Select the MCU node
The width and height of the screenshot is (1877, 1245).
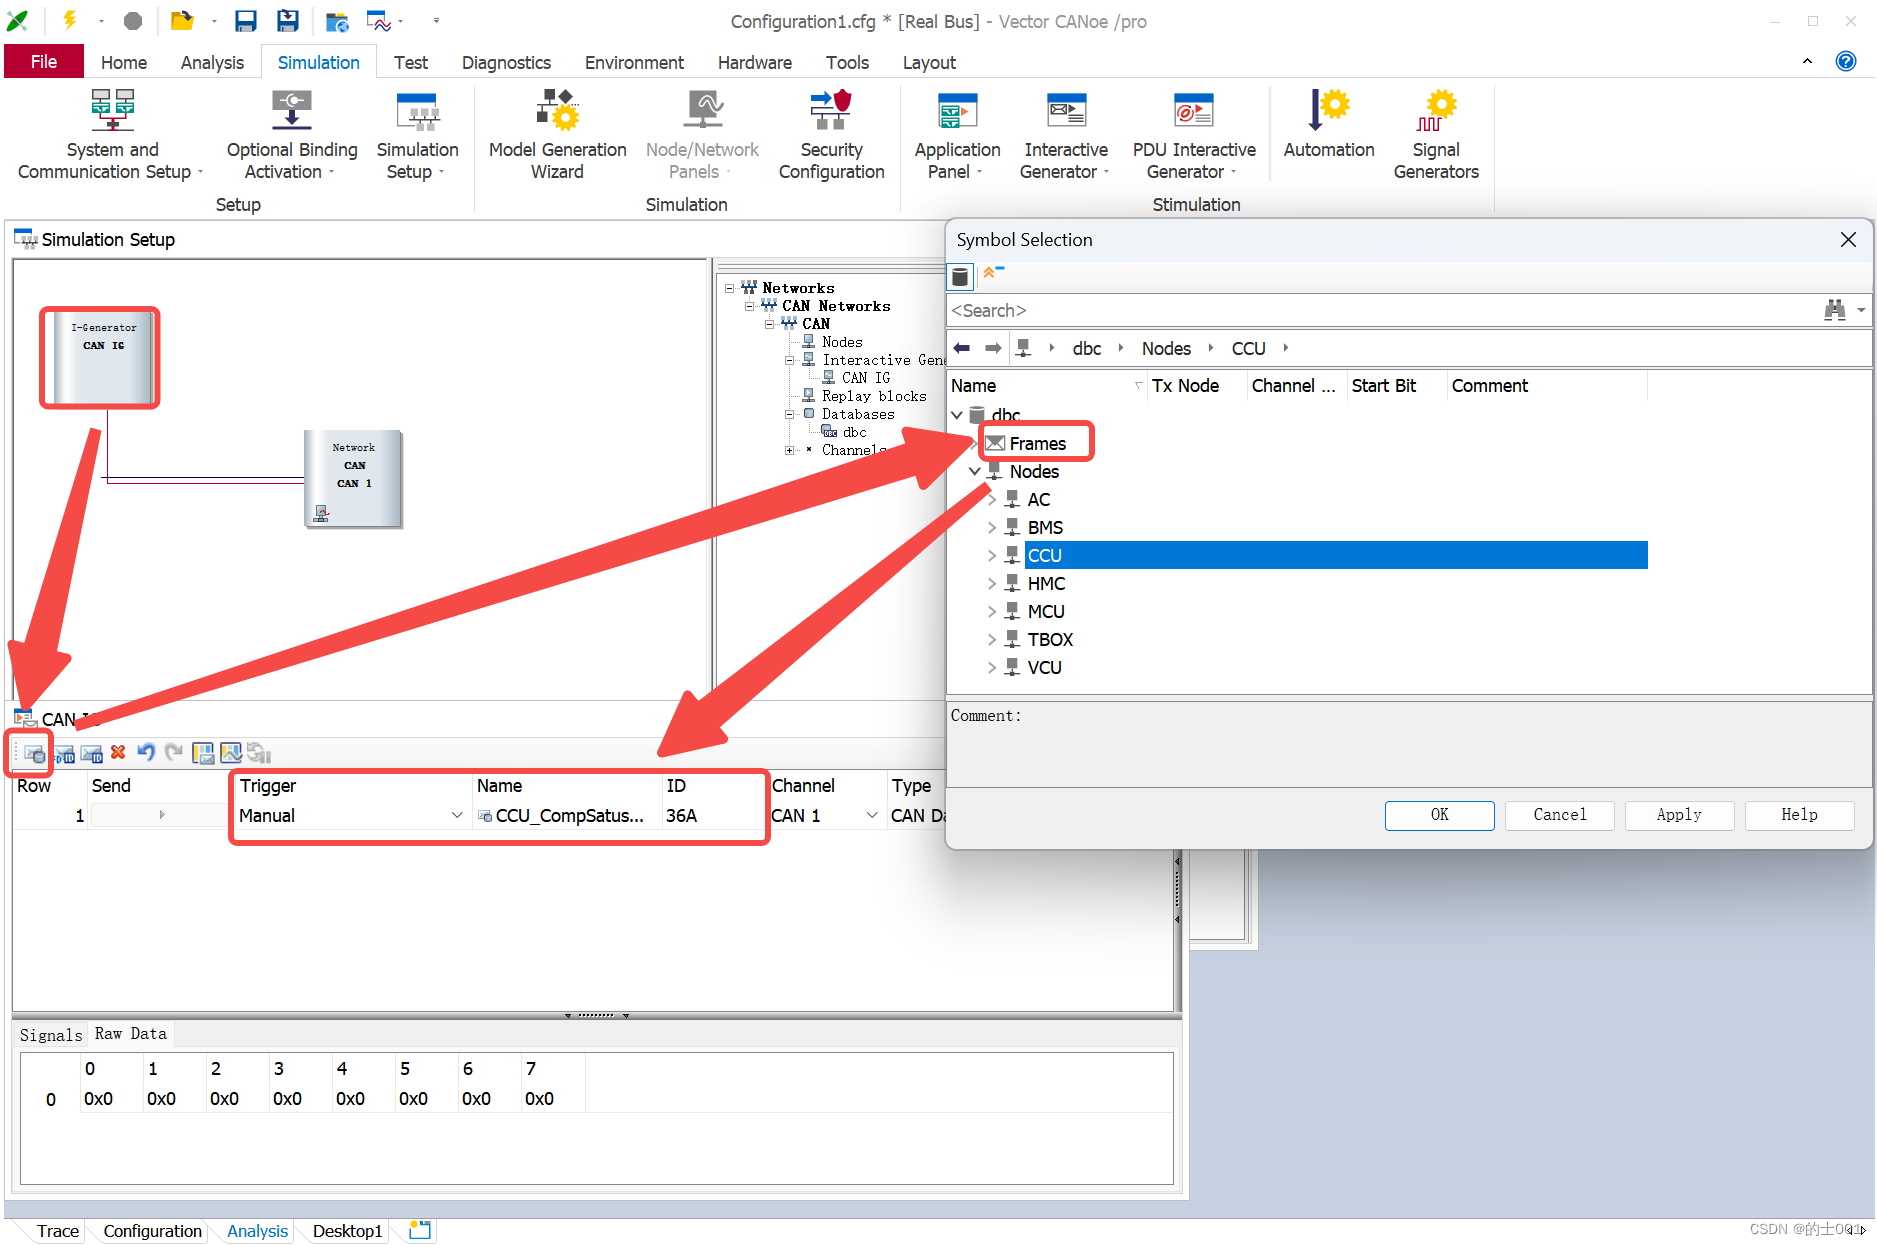point(1045,611)
